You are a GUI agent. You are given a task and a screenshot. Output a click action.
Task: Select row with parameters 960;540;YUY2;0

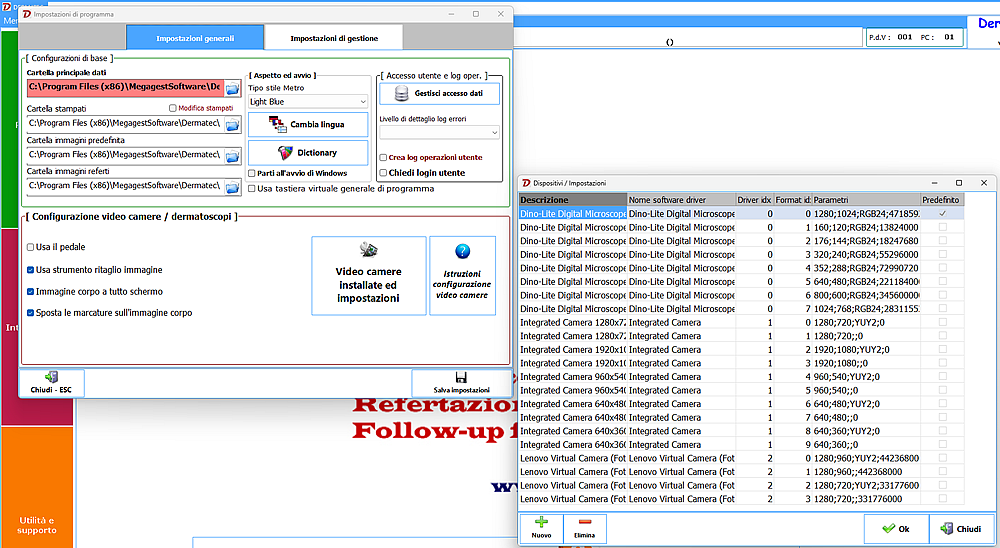point(742,376)
